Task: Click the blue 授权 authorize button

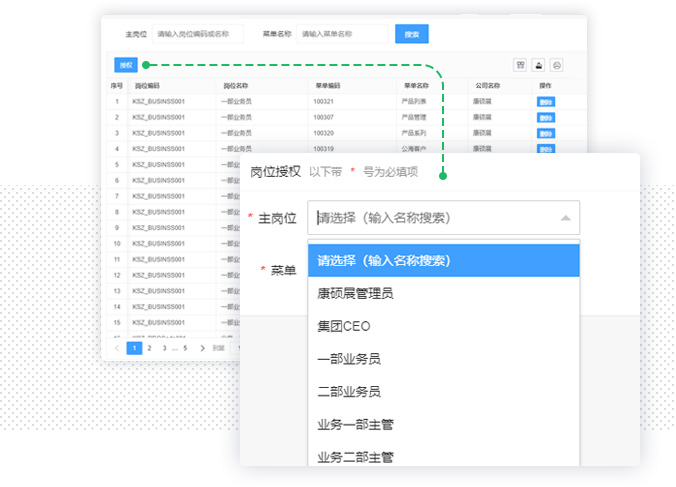Action: coord(125,65)
